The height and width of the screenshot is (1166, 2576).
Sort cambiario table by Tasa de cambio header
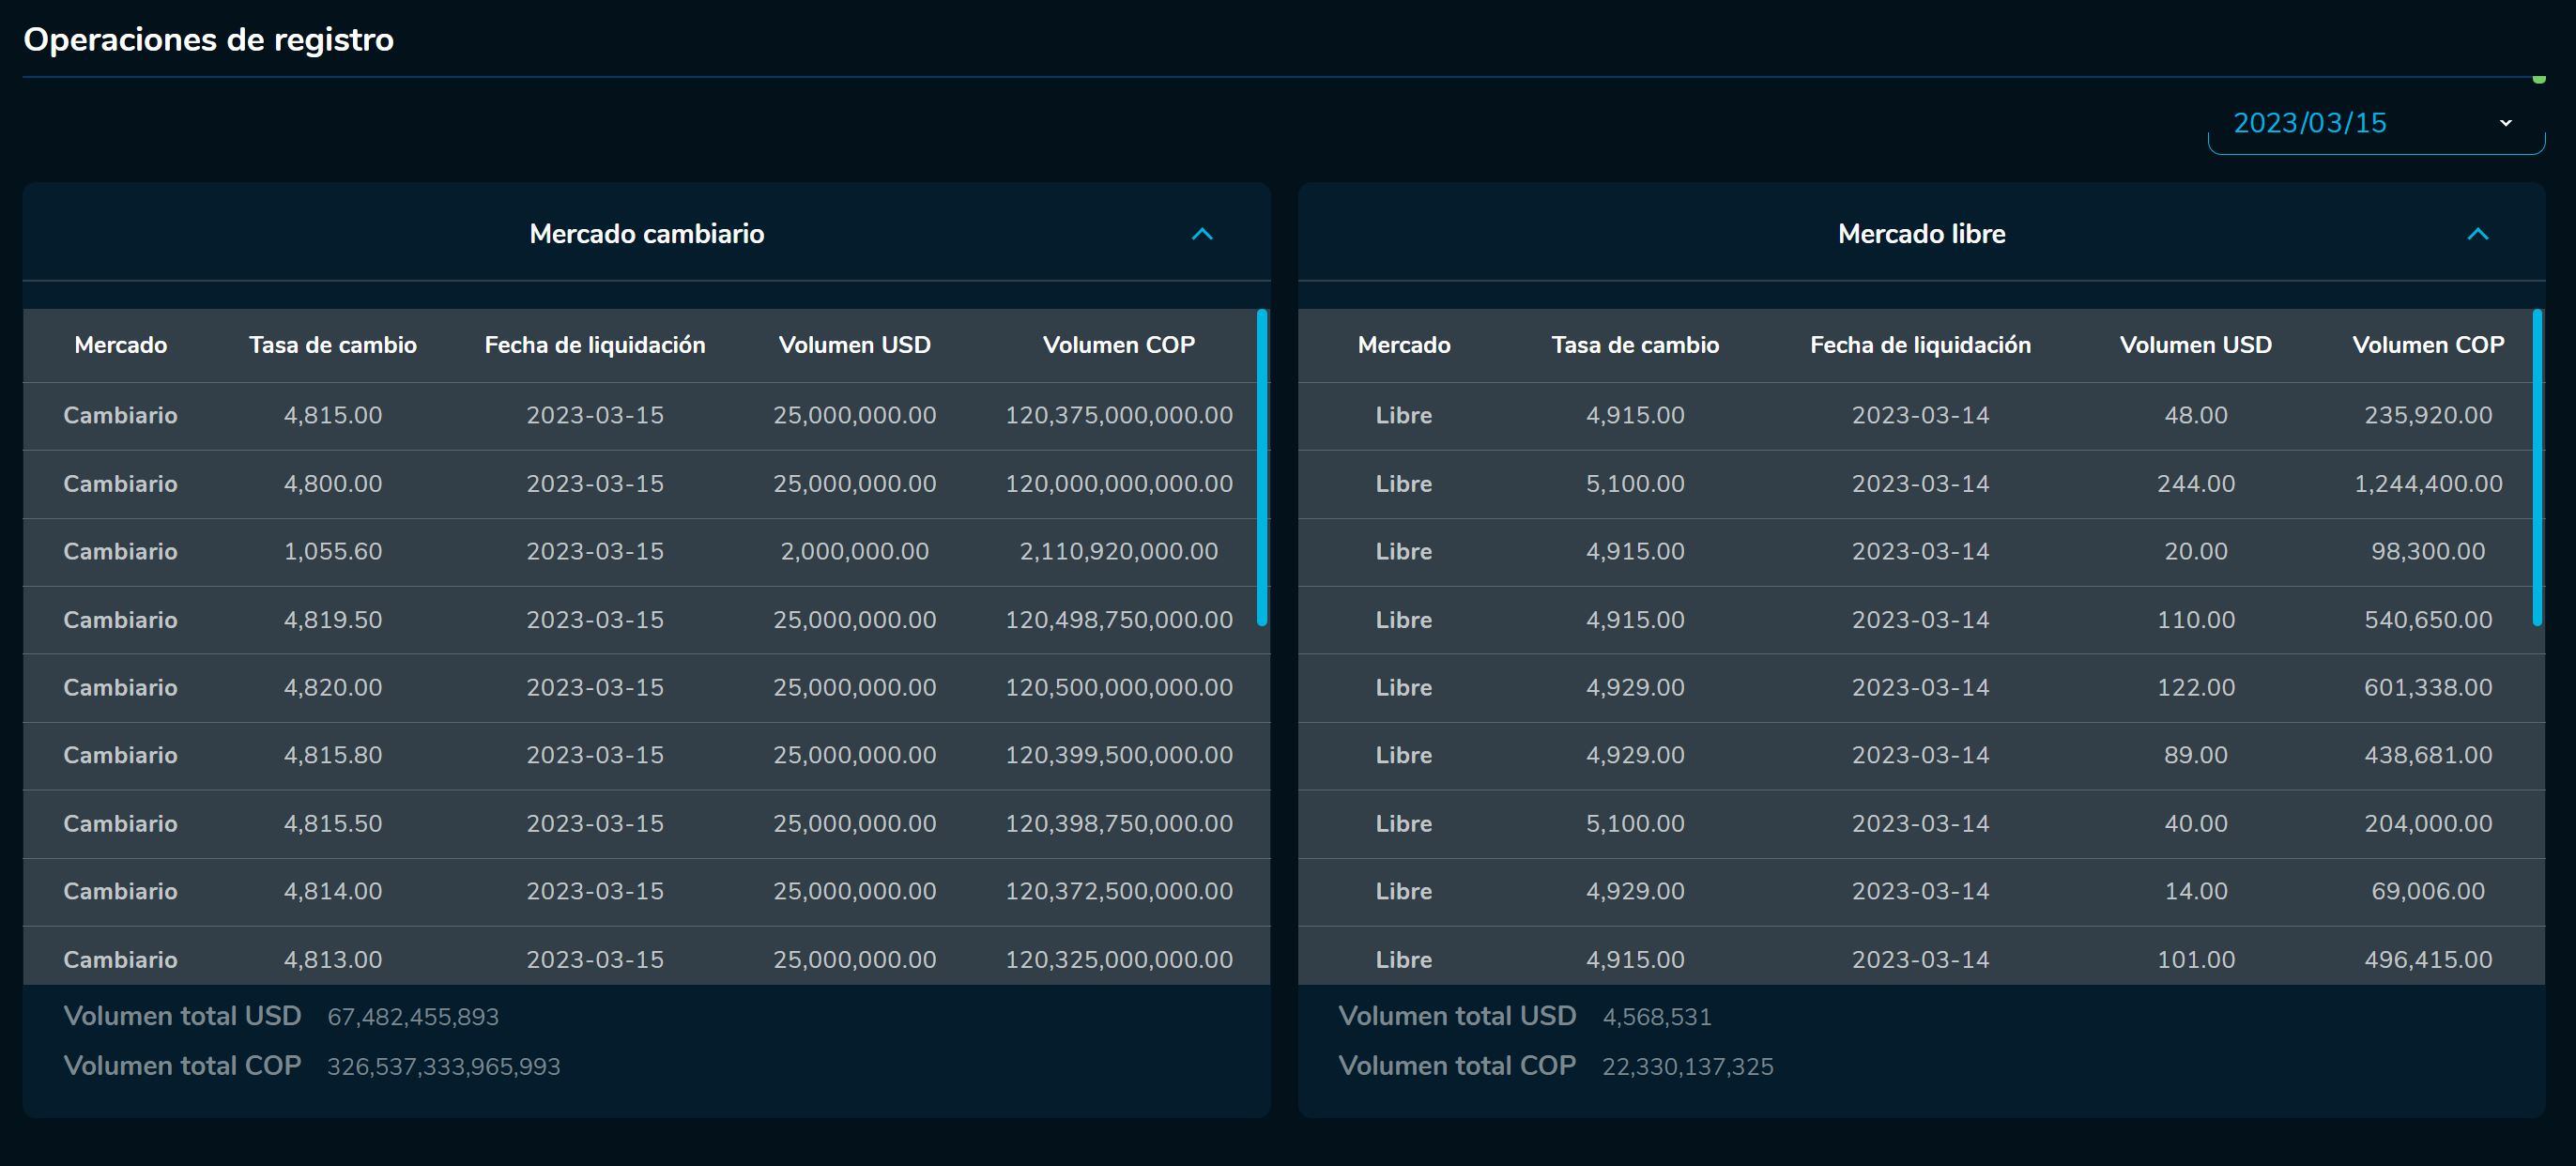click(x=333, y=345)
